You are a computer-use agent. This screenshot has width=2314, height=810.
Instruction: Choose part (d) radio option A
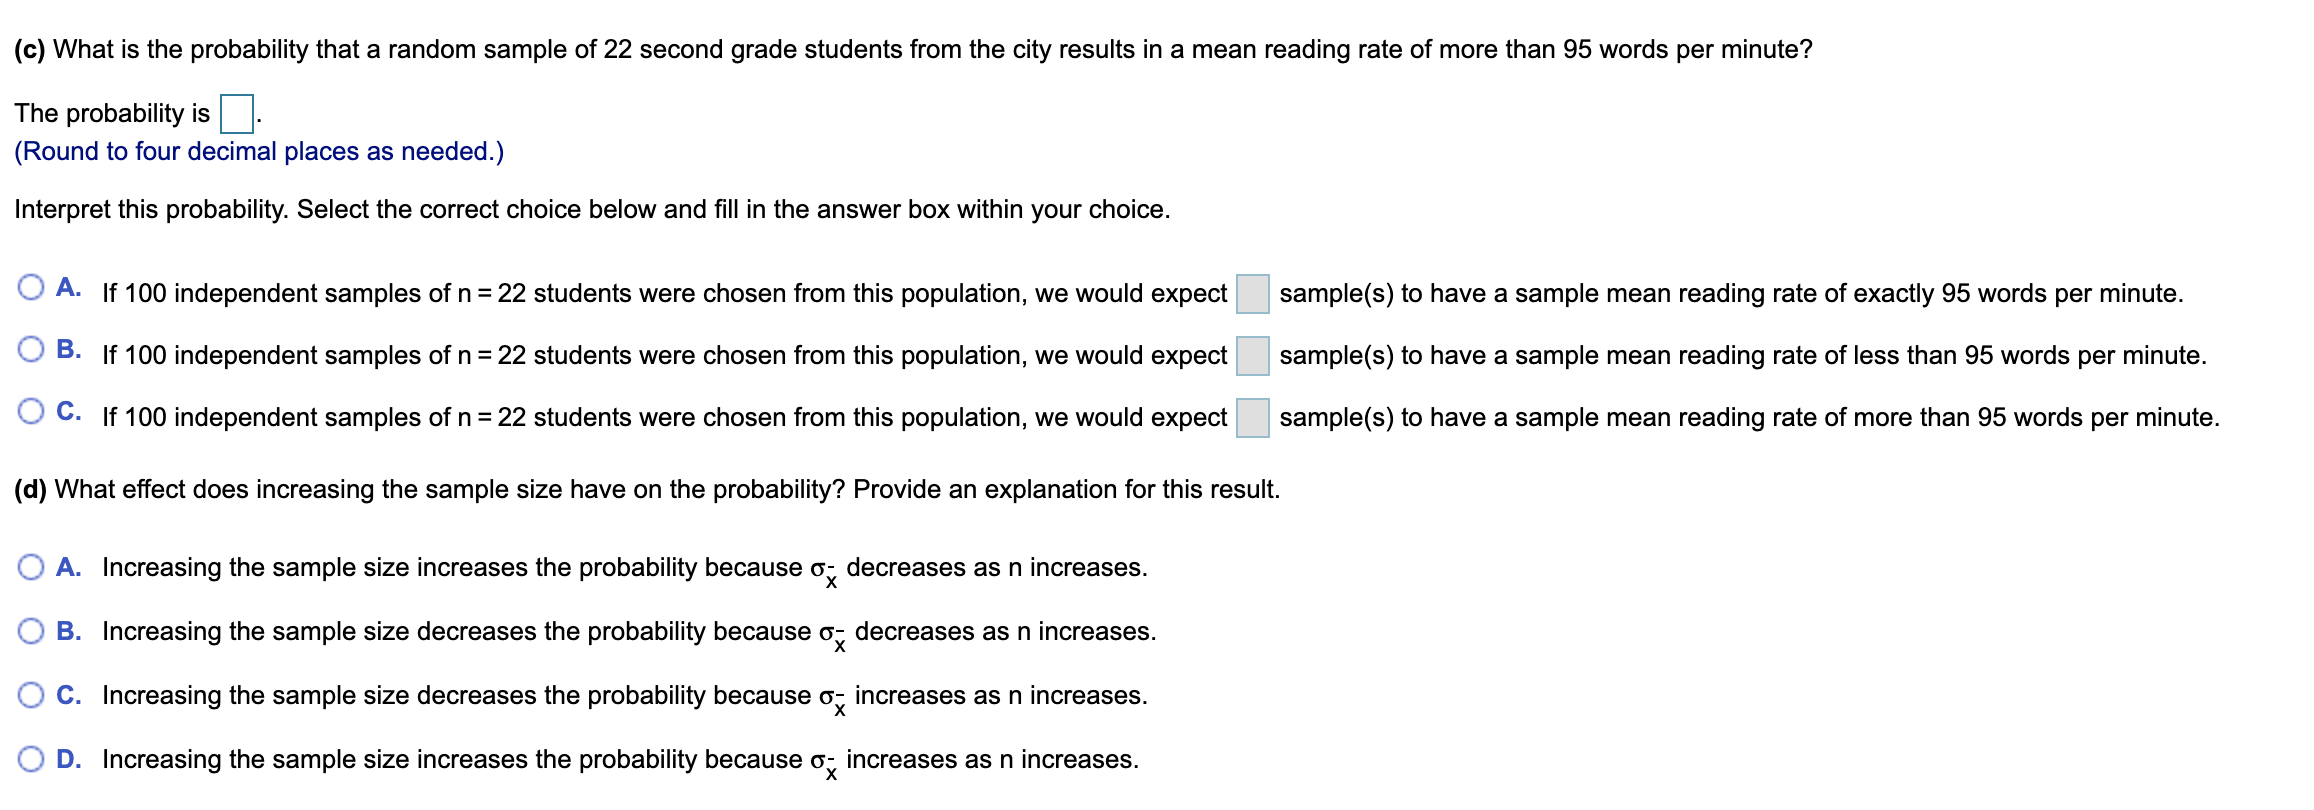pyautogui.click(x=31, y=568)
